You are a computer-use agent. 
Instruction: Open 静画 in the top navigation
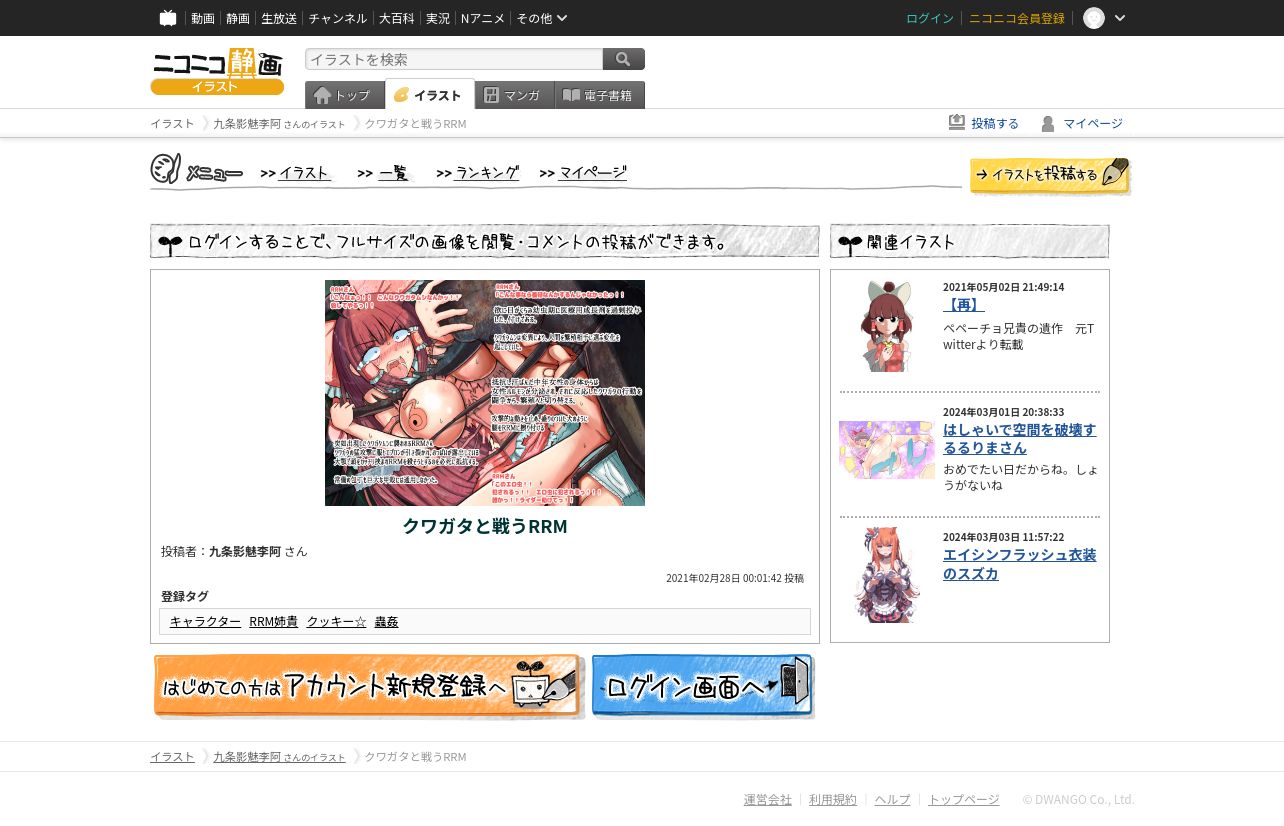click(238, 18)
